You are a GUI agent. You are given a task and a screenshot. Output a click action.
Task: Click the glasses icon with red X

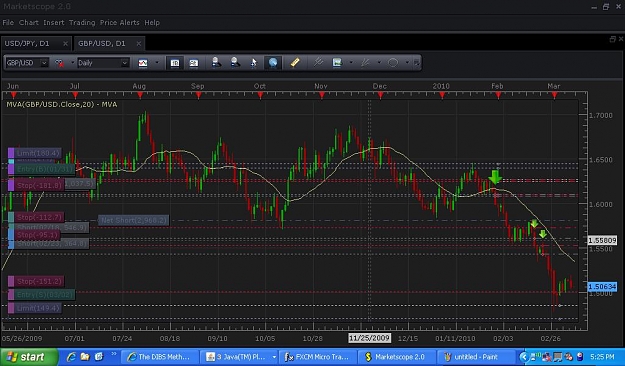click(59, 63)
